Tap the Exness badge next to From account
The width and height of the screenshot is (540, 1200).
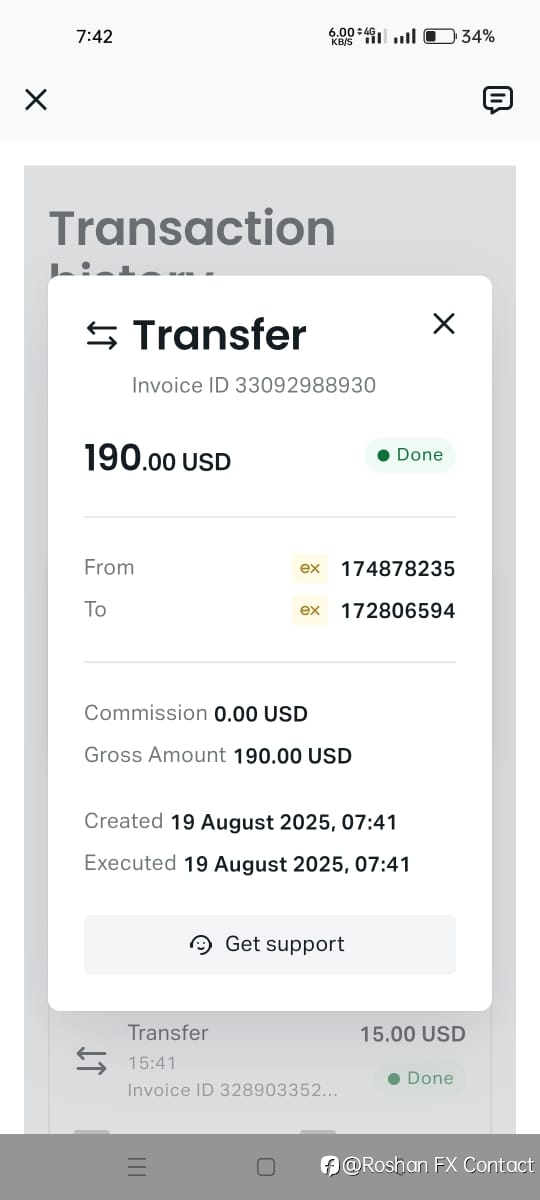(x=310, y=568)
